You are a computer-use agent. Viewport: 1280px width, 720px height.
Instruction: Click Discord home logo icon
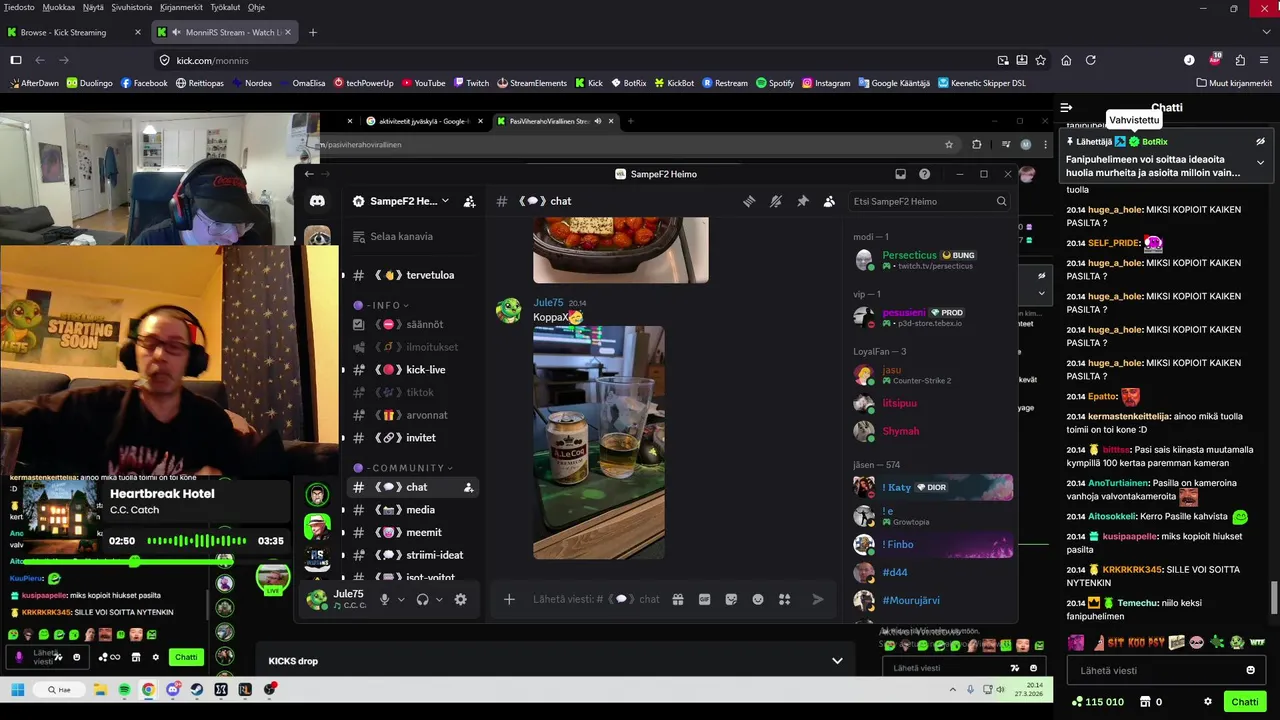pos(317,201)
